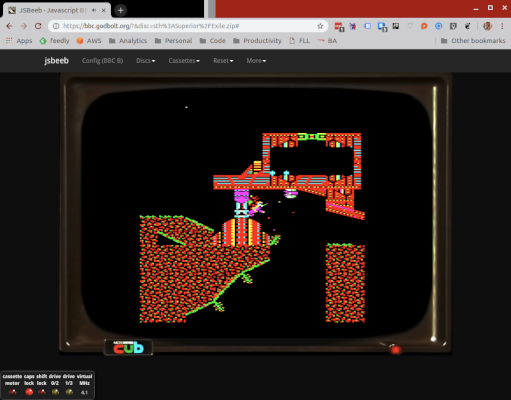Image resolution: width=511 pixels, height=400 pixels.
Task: Open Productivity bookmark folder
Action: 257,41
